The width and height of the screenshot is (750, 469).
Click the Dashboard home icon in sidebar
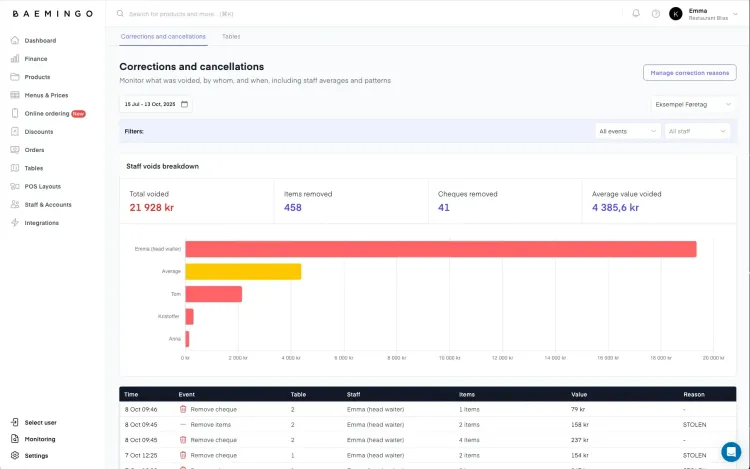[x=15, y=41]
